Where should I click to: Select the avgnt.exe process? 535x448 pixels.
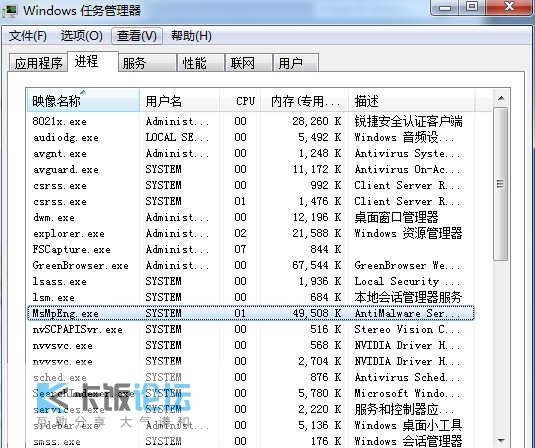point(250,153)
